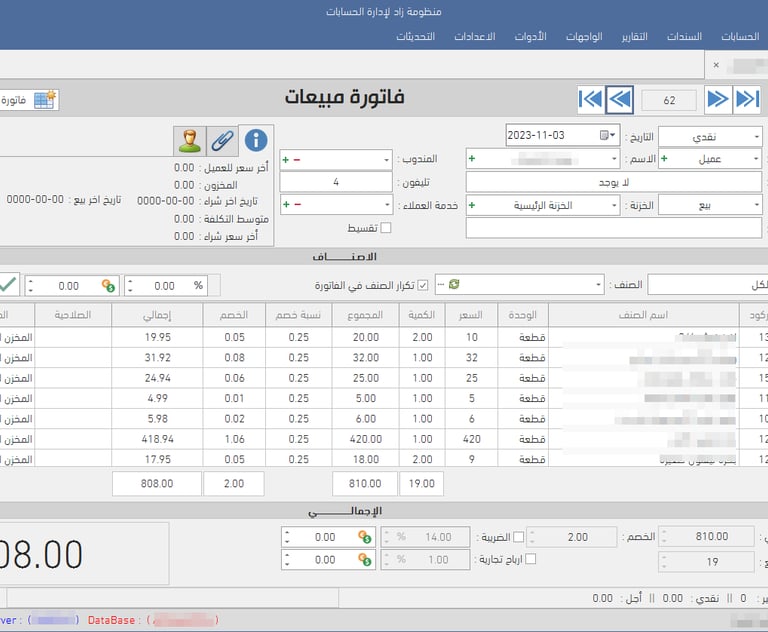Expand the customer name الاسم dropdown

[614, 159]
